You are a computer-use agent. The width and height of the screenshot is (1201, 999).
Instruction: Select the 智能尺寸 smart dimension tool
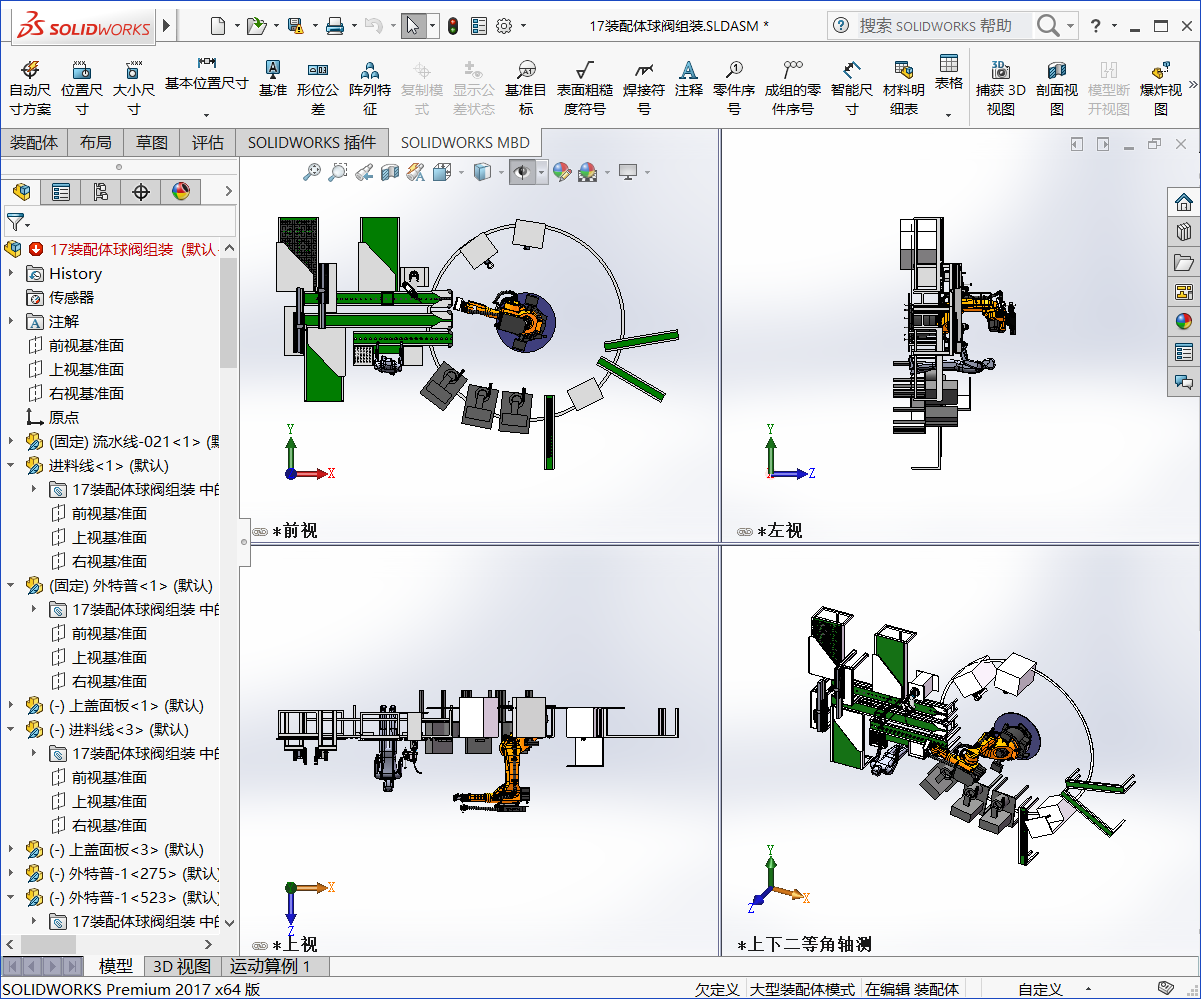(852, 87)
